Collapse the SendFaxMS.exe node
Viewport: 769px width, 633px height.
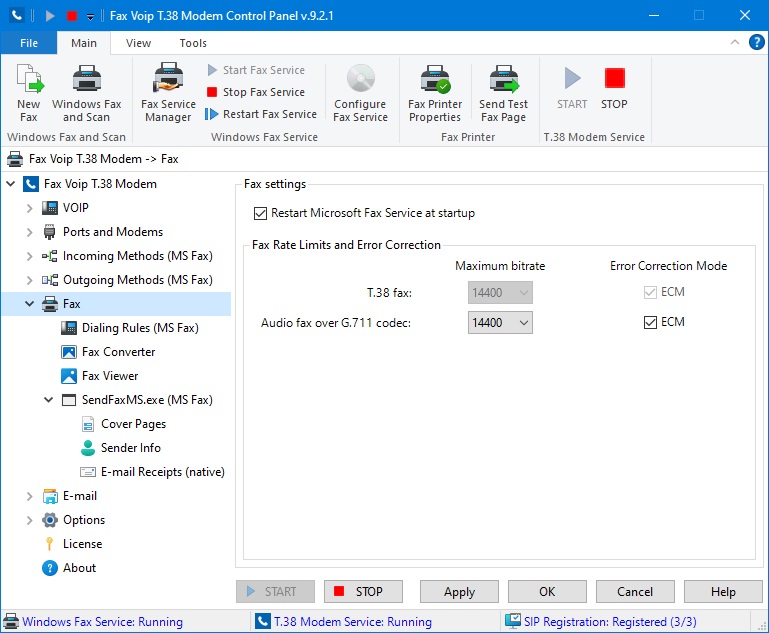(49, 400)
